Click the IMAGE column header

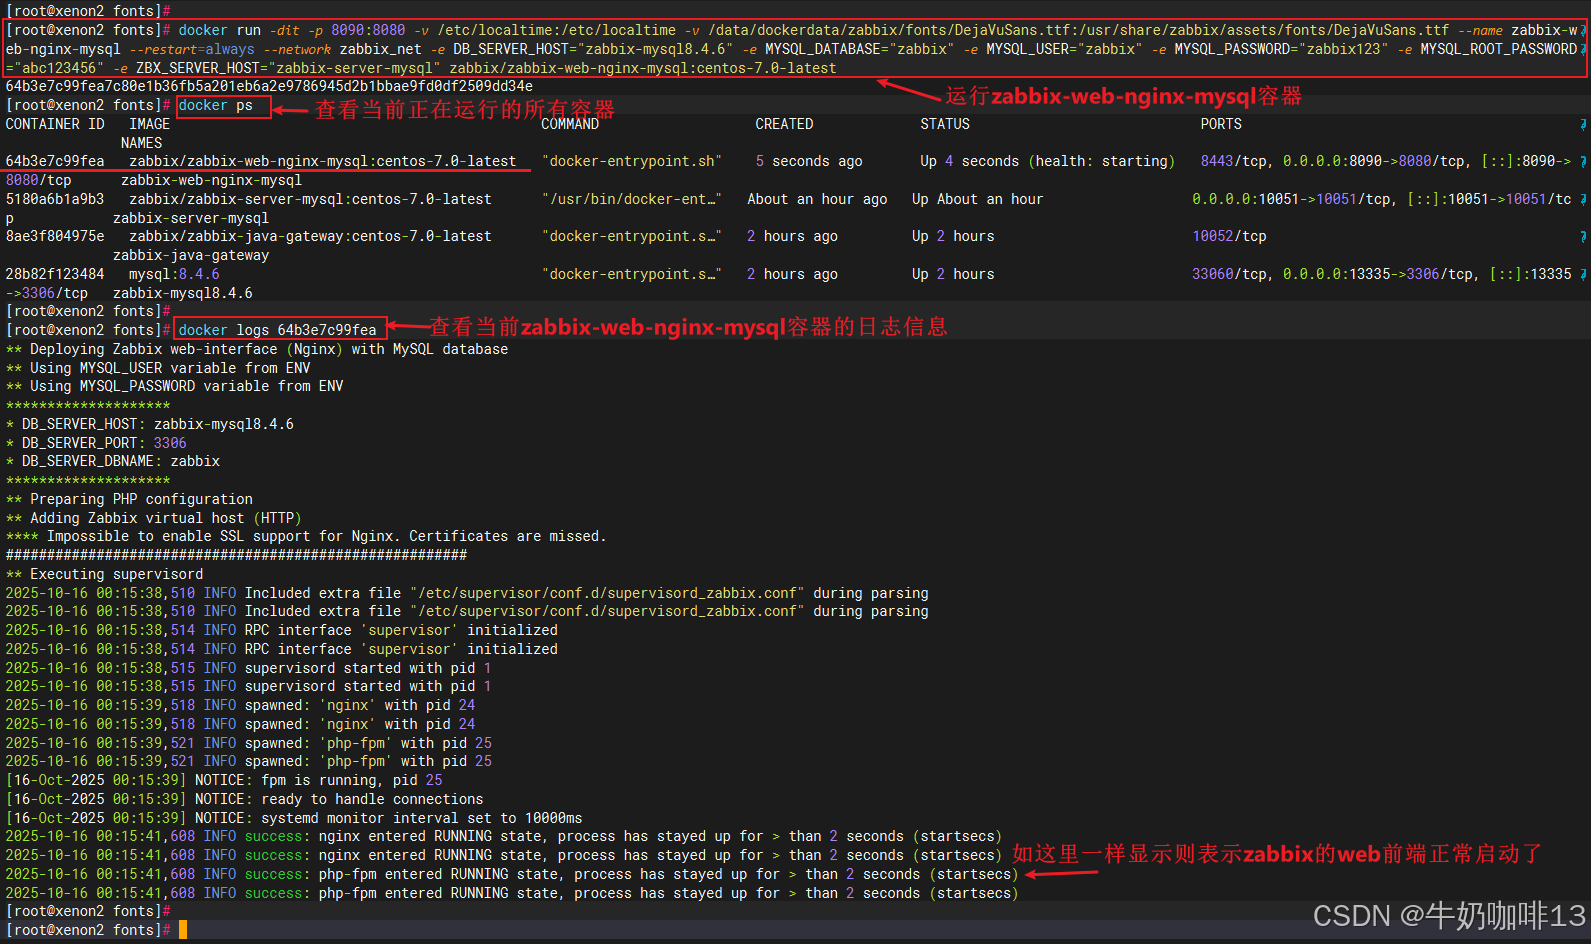[150, 124]
